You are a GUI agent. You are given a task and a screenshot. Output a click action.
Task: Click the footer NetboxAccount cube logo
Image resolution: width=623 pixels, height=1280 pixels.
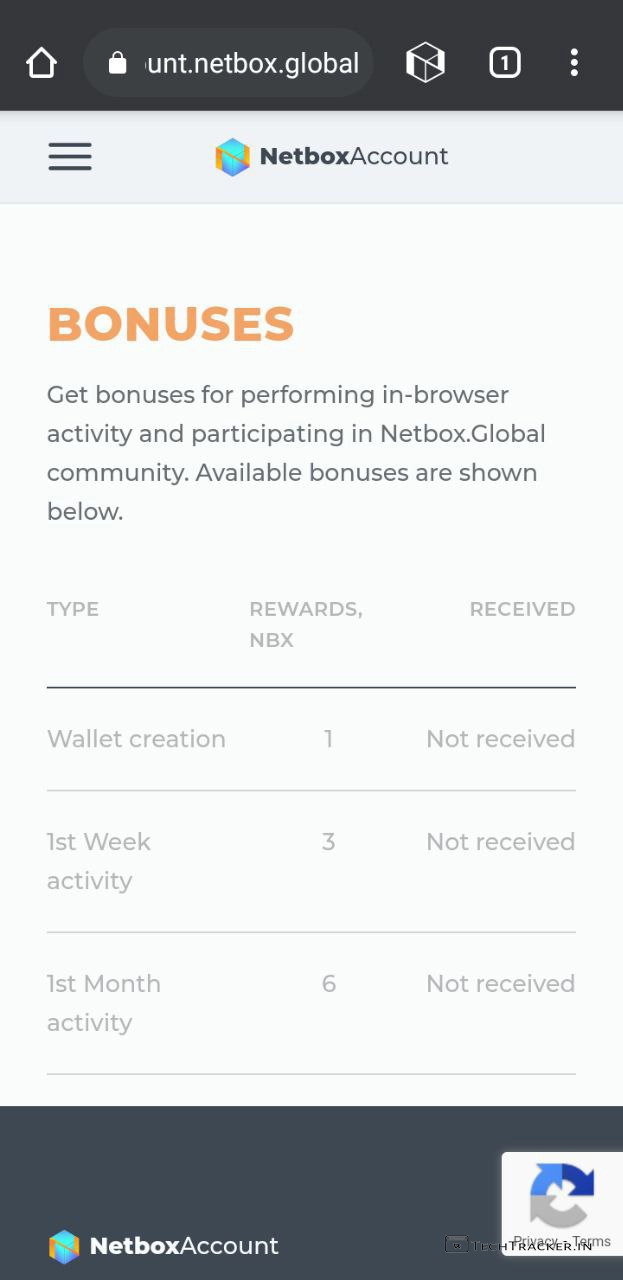point(64,1246)
